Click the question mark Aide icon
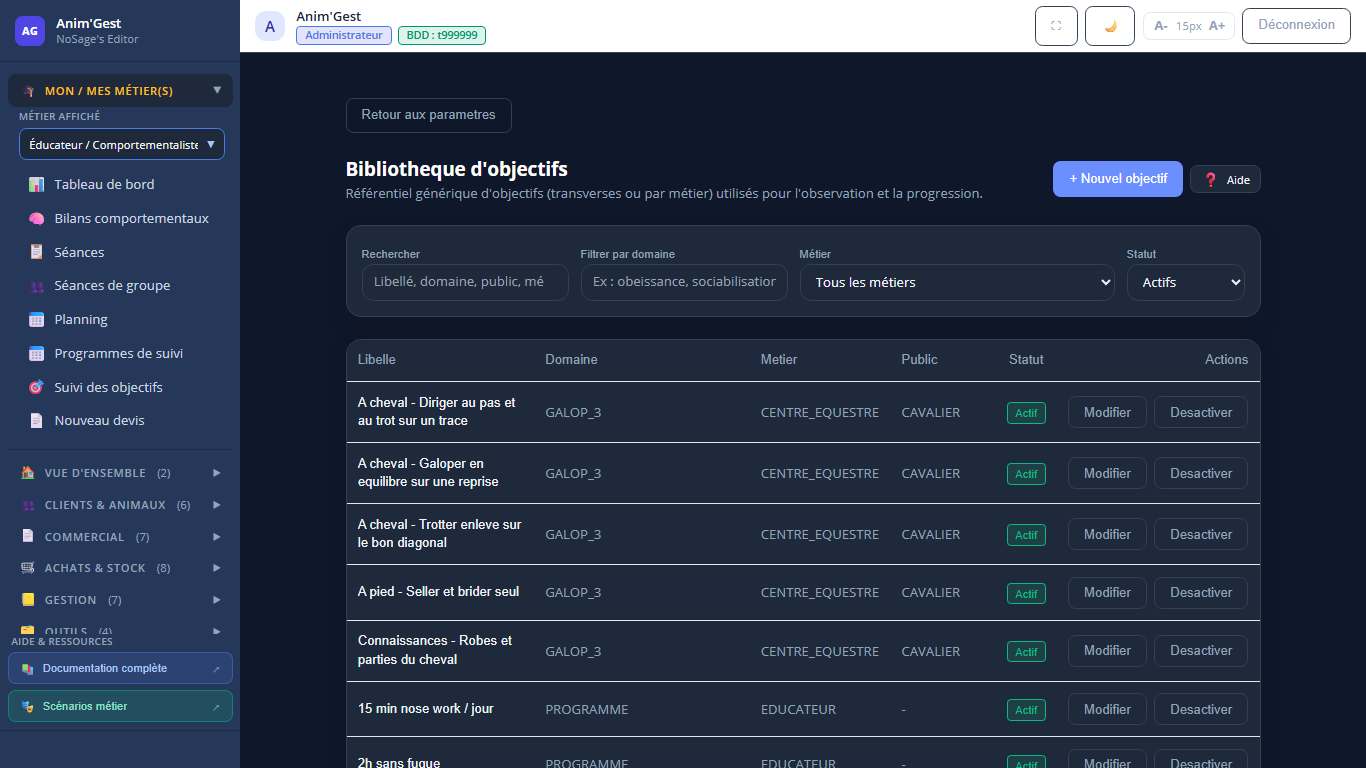The image size is (1366, 768). click(x=1210, y=180)
